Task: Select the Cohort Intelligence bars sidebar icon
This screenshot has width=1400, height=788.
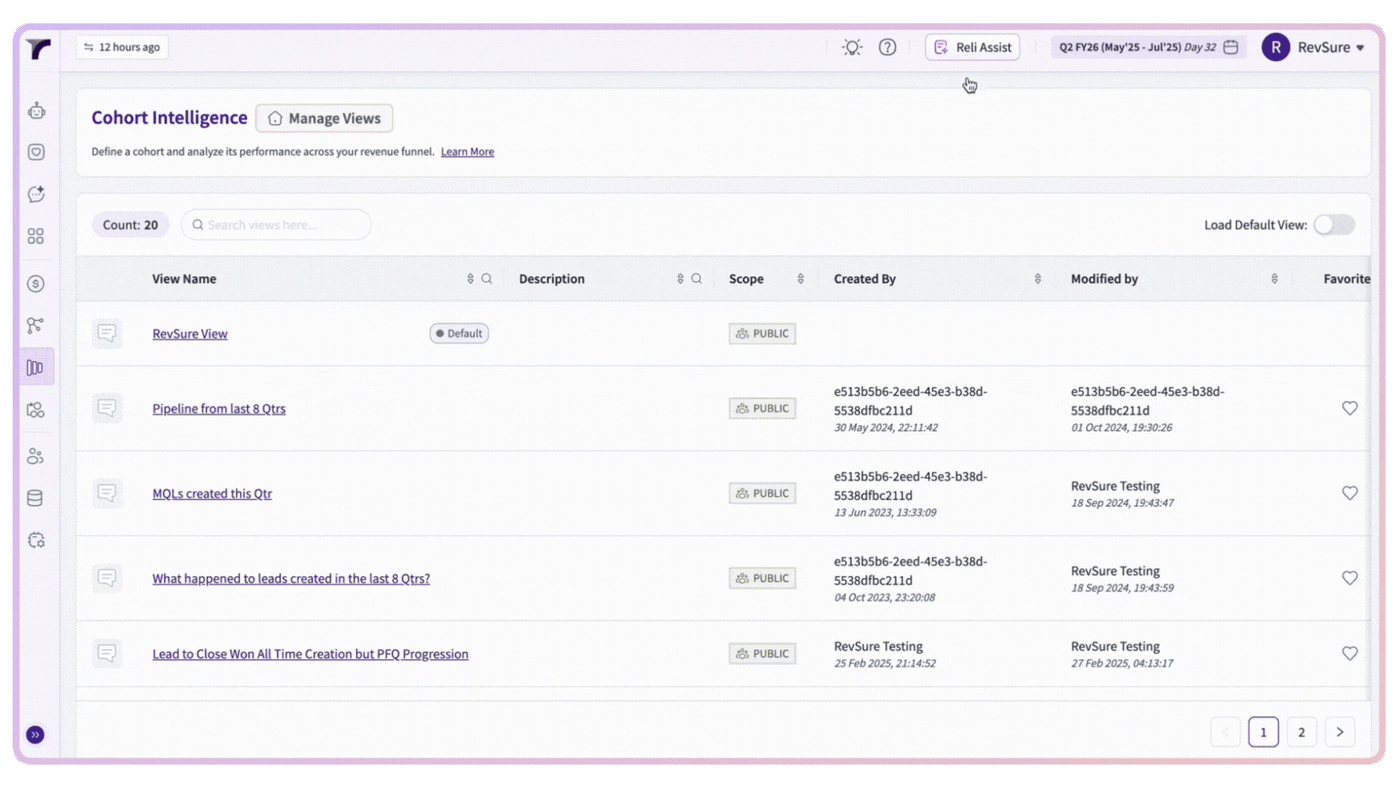Action: point(36,368)
